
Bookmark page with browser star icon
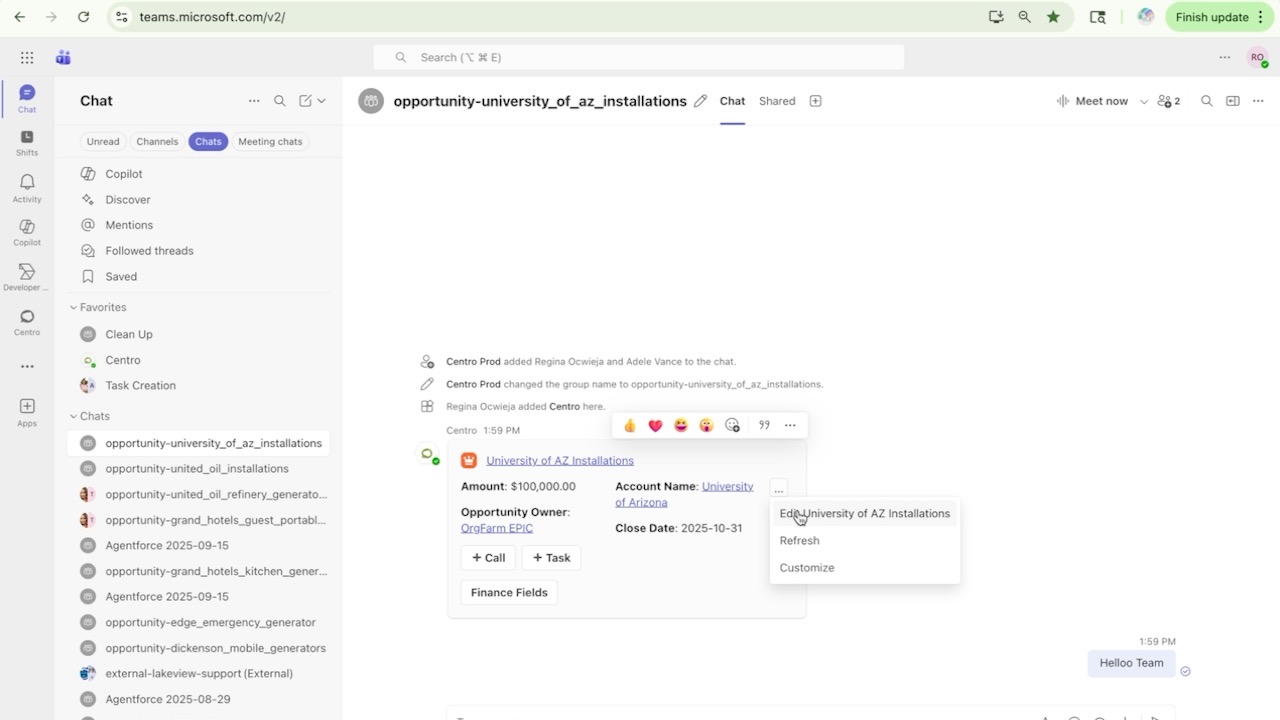[x=1053, y=17]
